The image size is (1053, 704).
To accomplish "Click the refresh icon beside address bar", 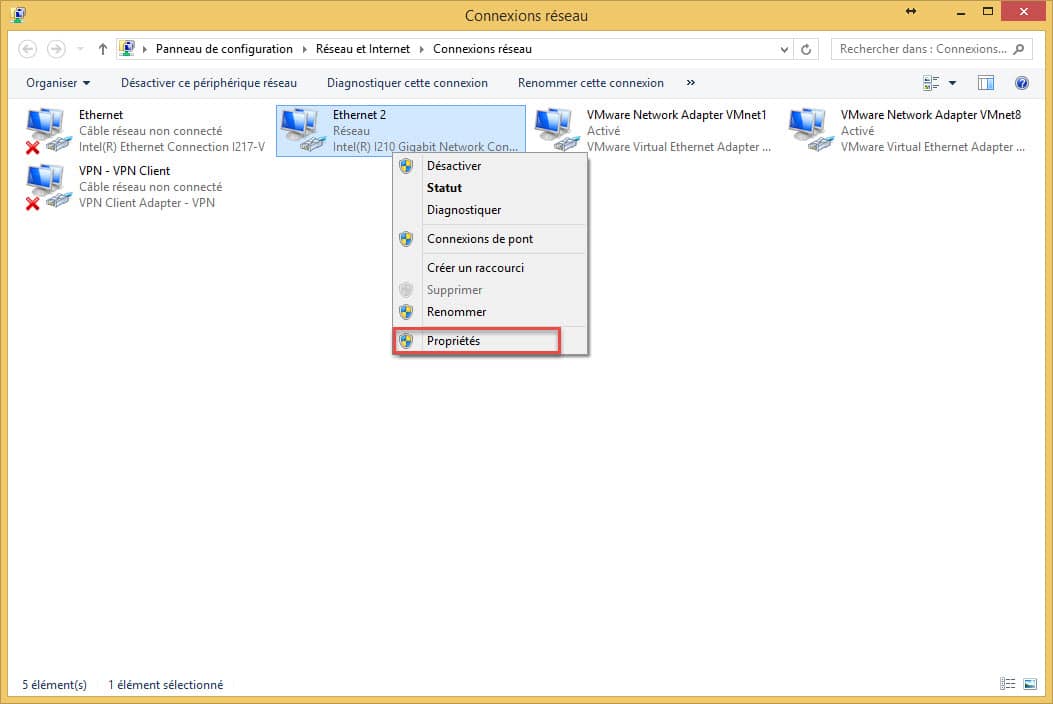I will (807, 49).
